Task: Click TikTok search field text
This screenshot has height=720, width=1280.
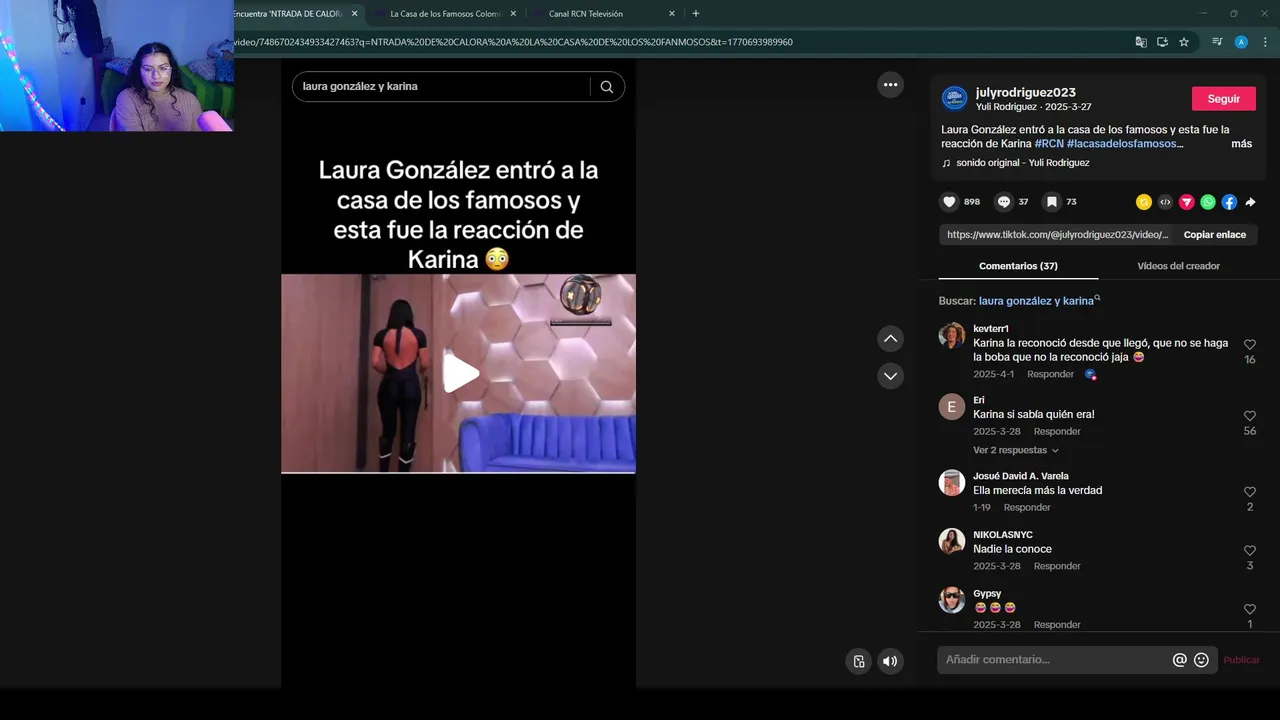Action: [x=360, y=87]
